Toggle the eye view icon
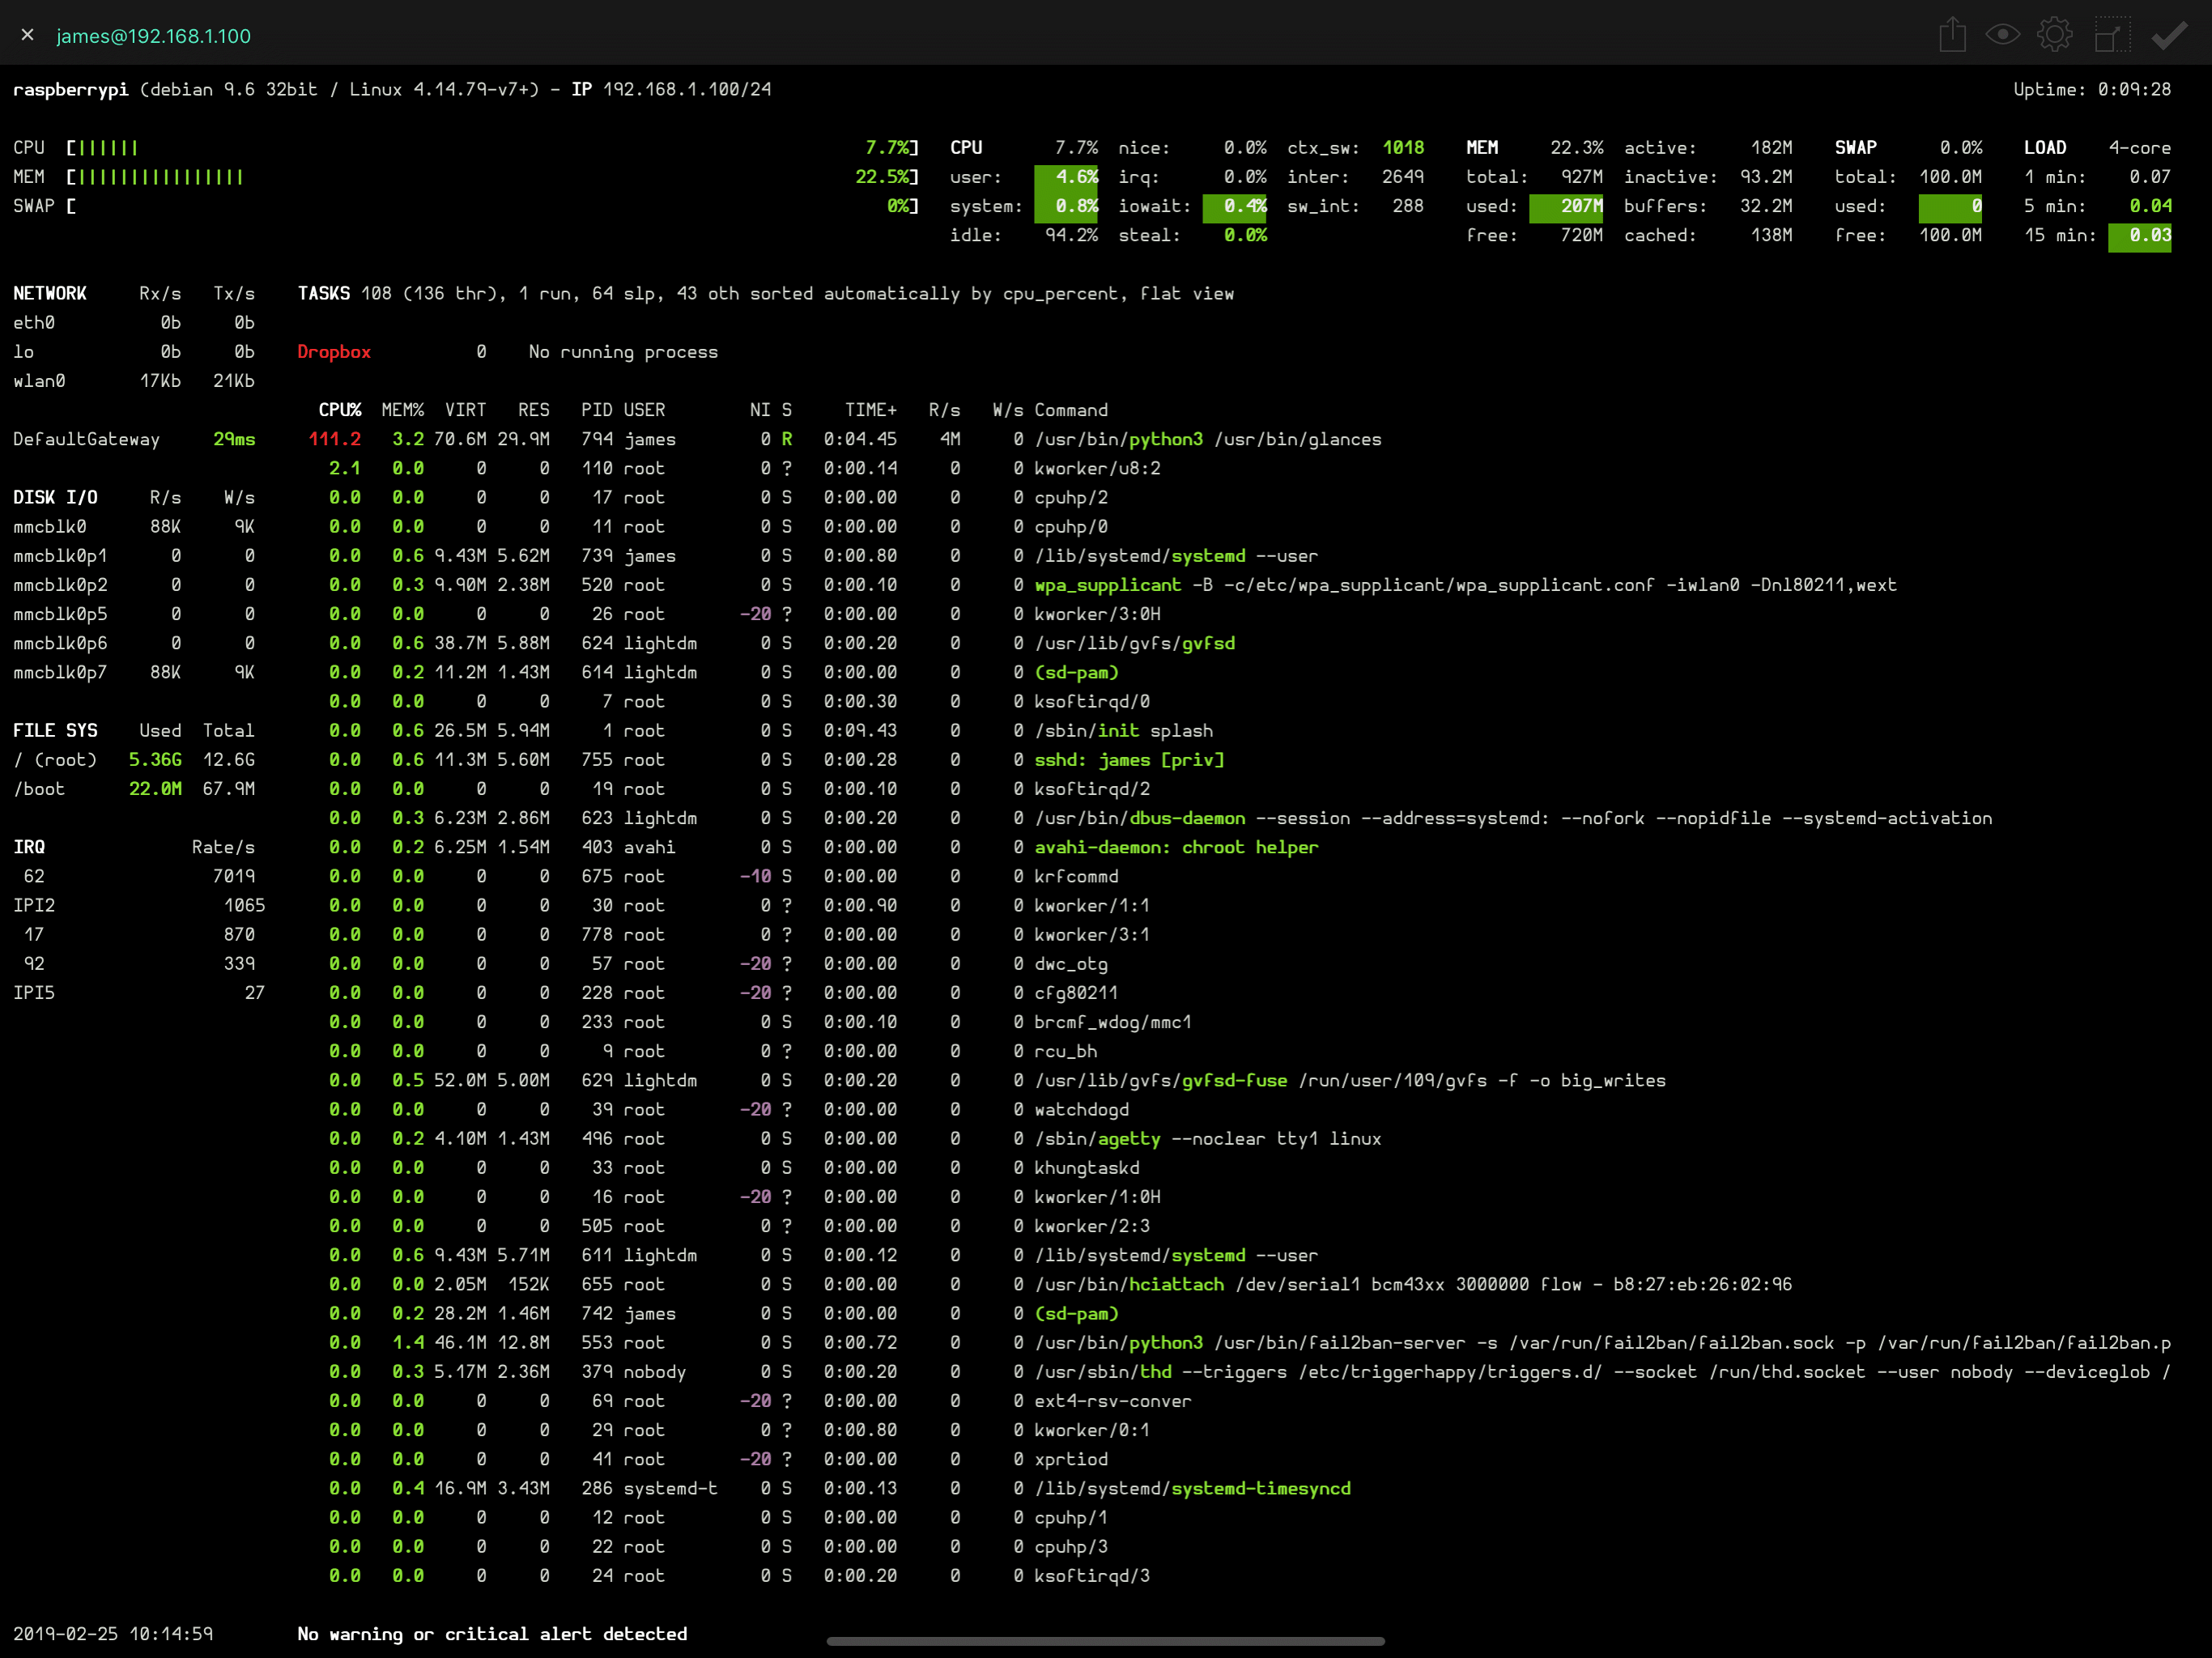 [x=2002, y=35]
